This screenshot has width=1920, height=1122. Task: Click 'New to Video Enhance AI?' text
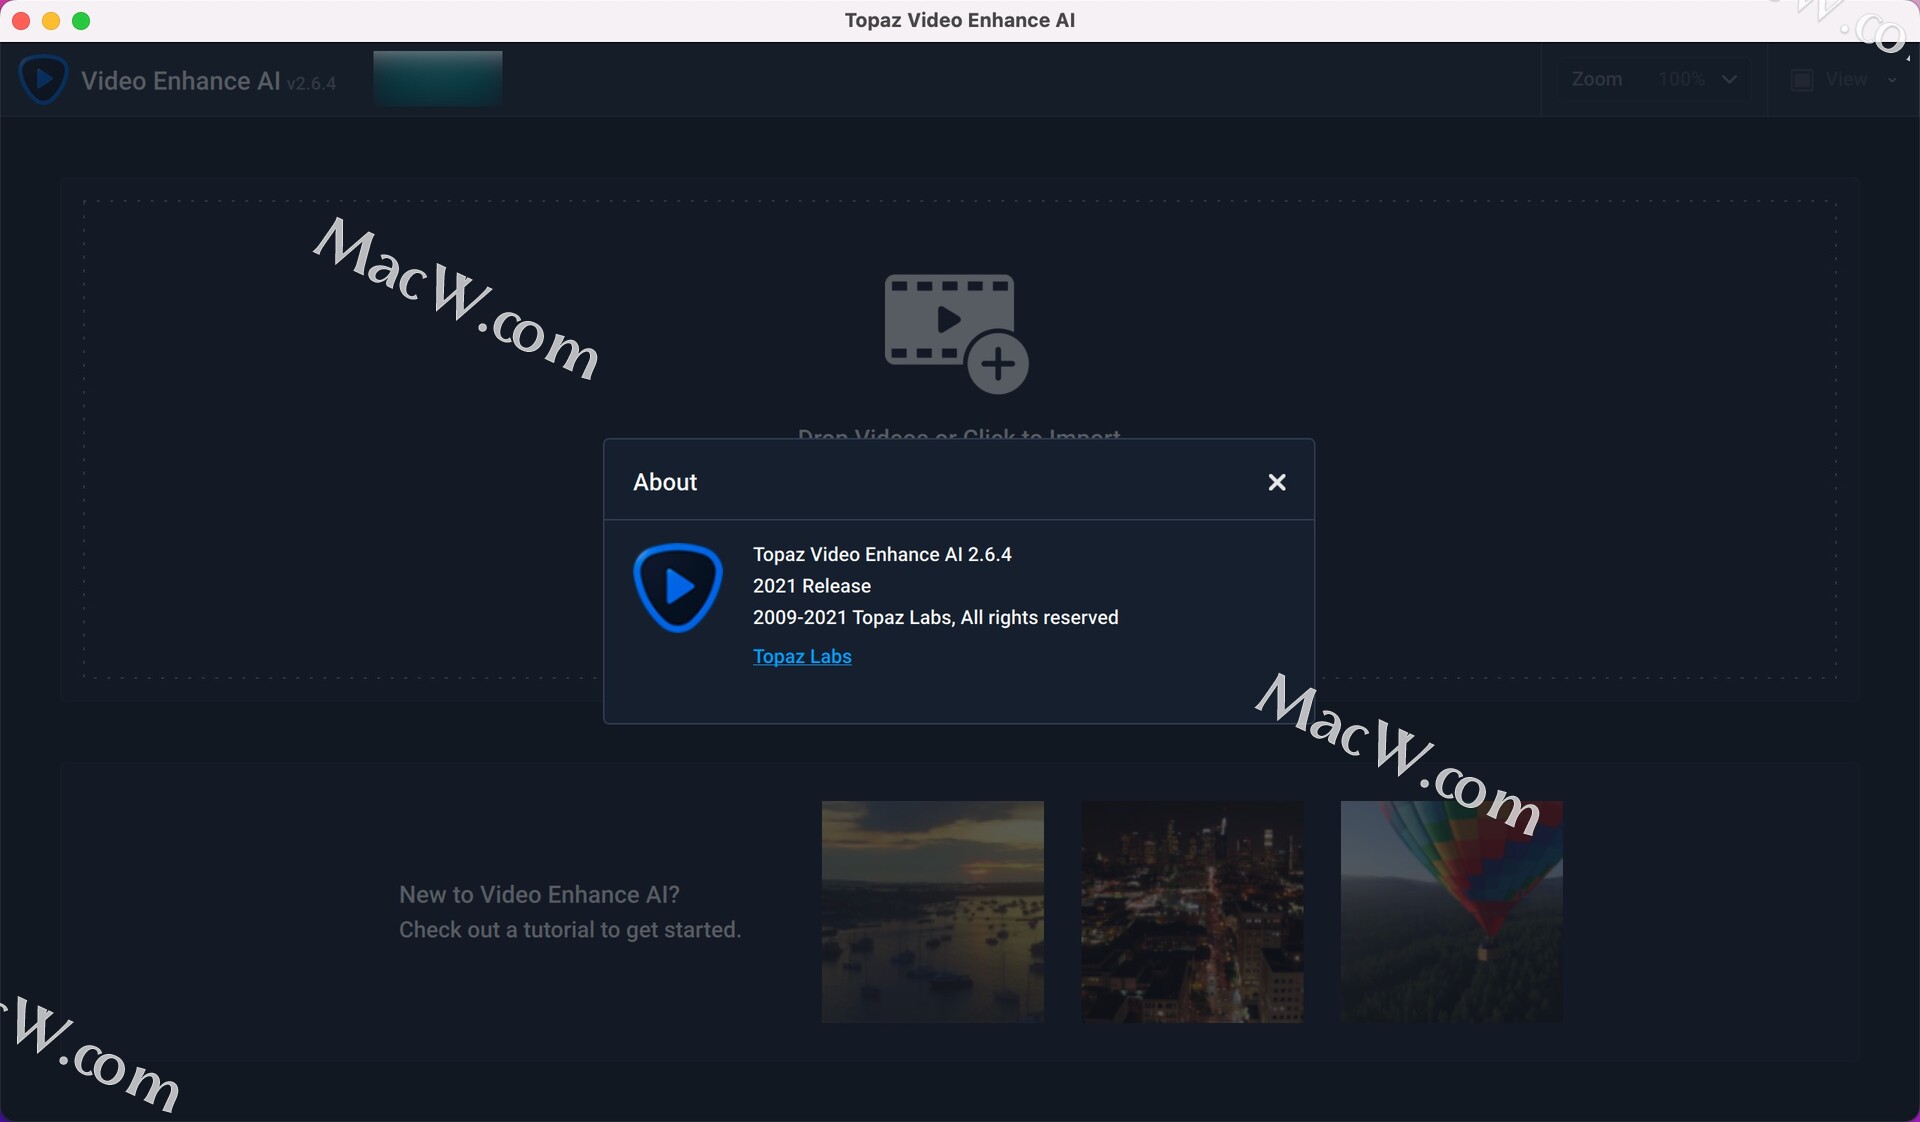pyautogui.click(x=539, y=894)
